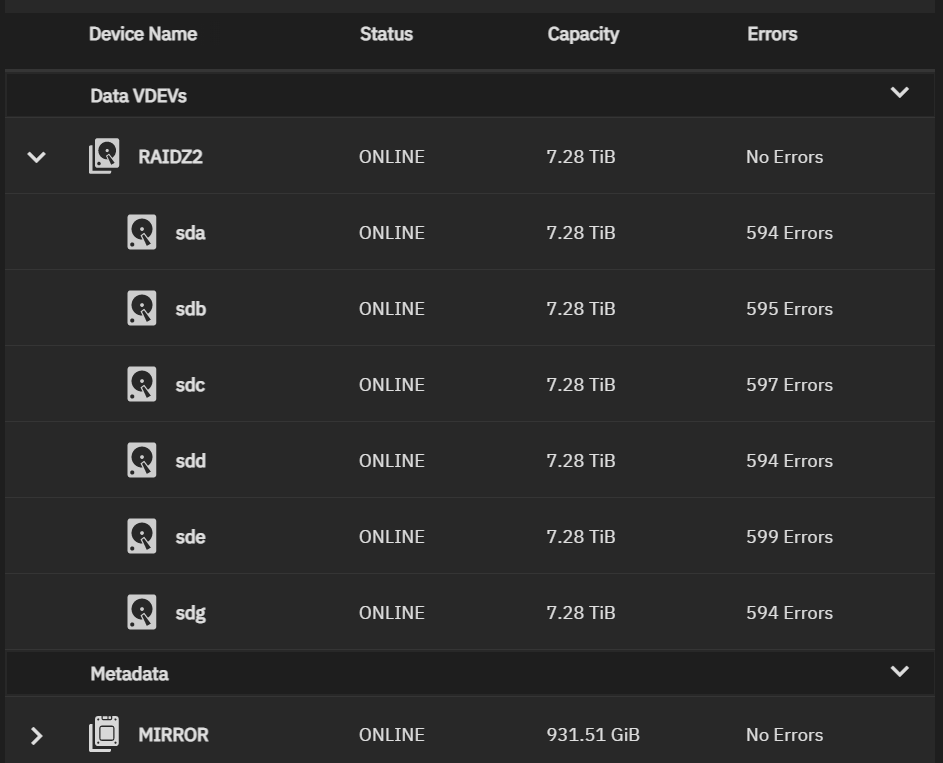Click the RAIDZ2 vdev disk-stack icon
This screenshot has width=943, height=763.
(104, 156)
